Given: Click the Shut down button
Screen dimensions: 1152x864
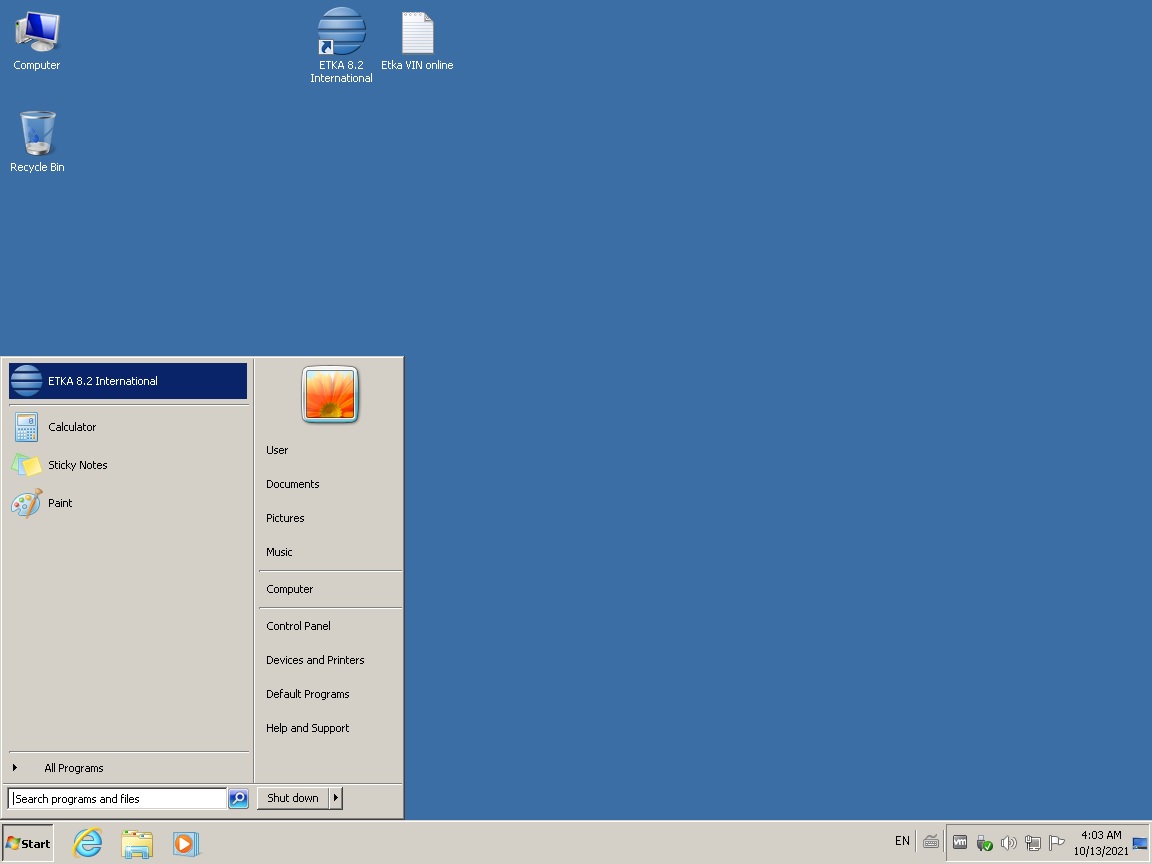Looking at the screenshot, I should tap(292, 798).
